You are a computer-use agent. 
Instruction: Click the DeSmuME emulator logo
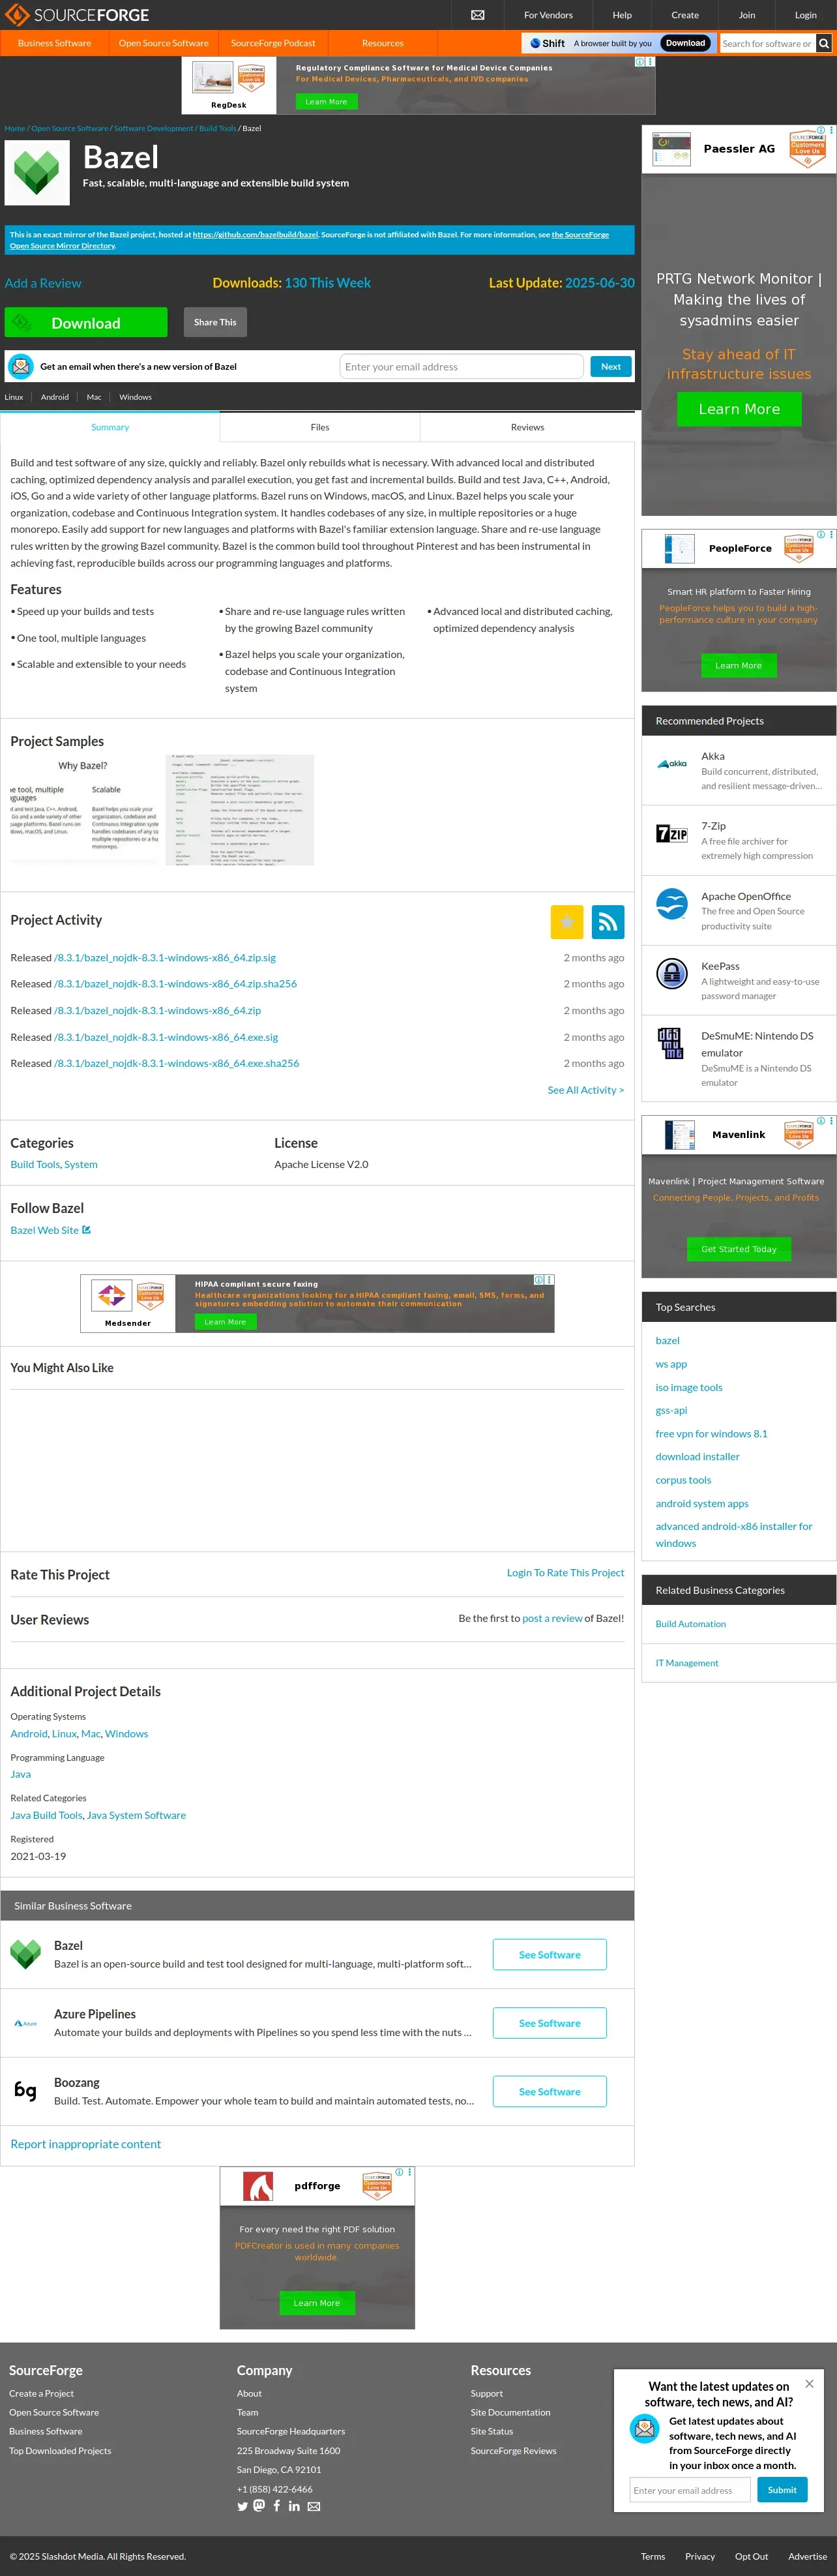pos(671,1043)
